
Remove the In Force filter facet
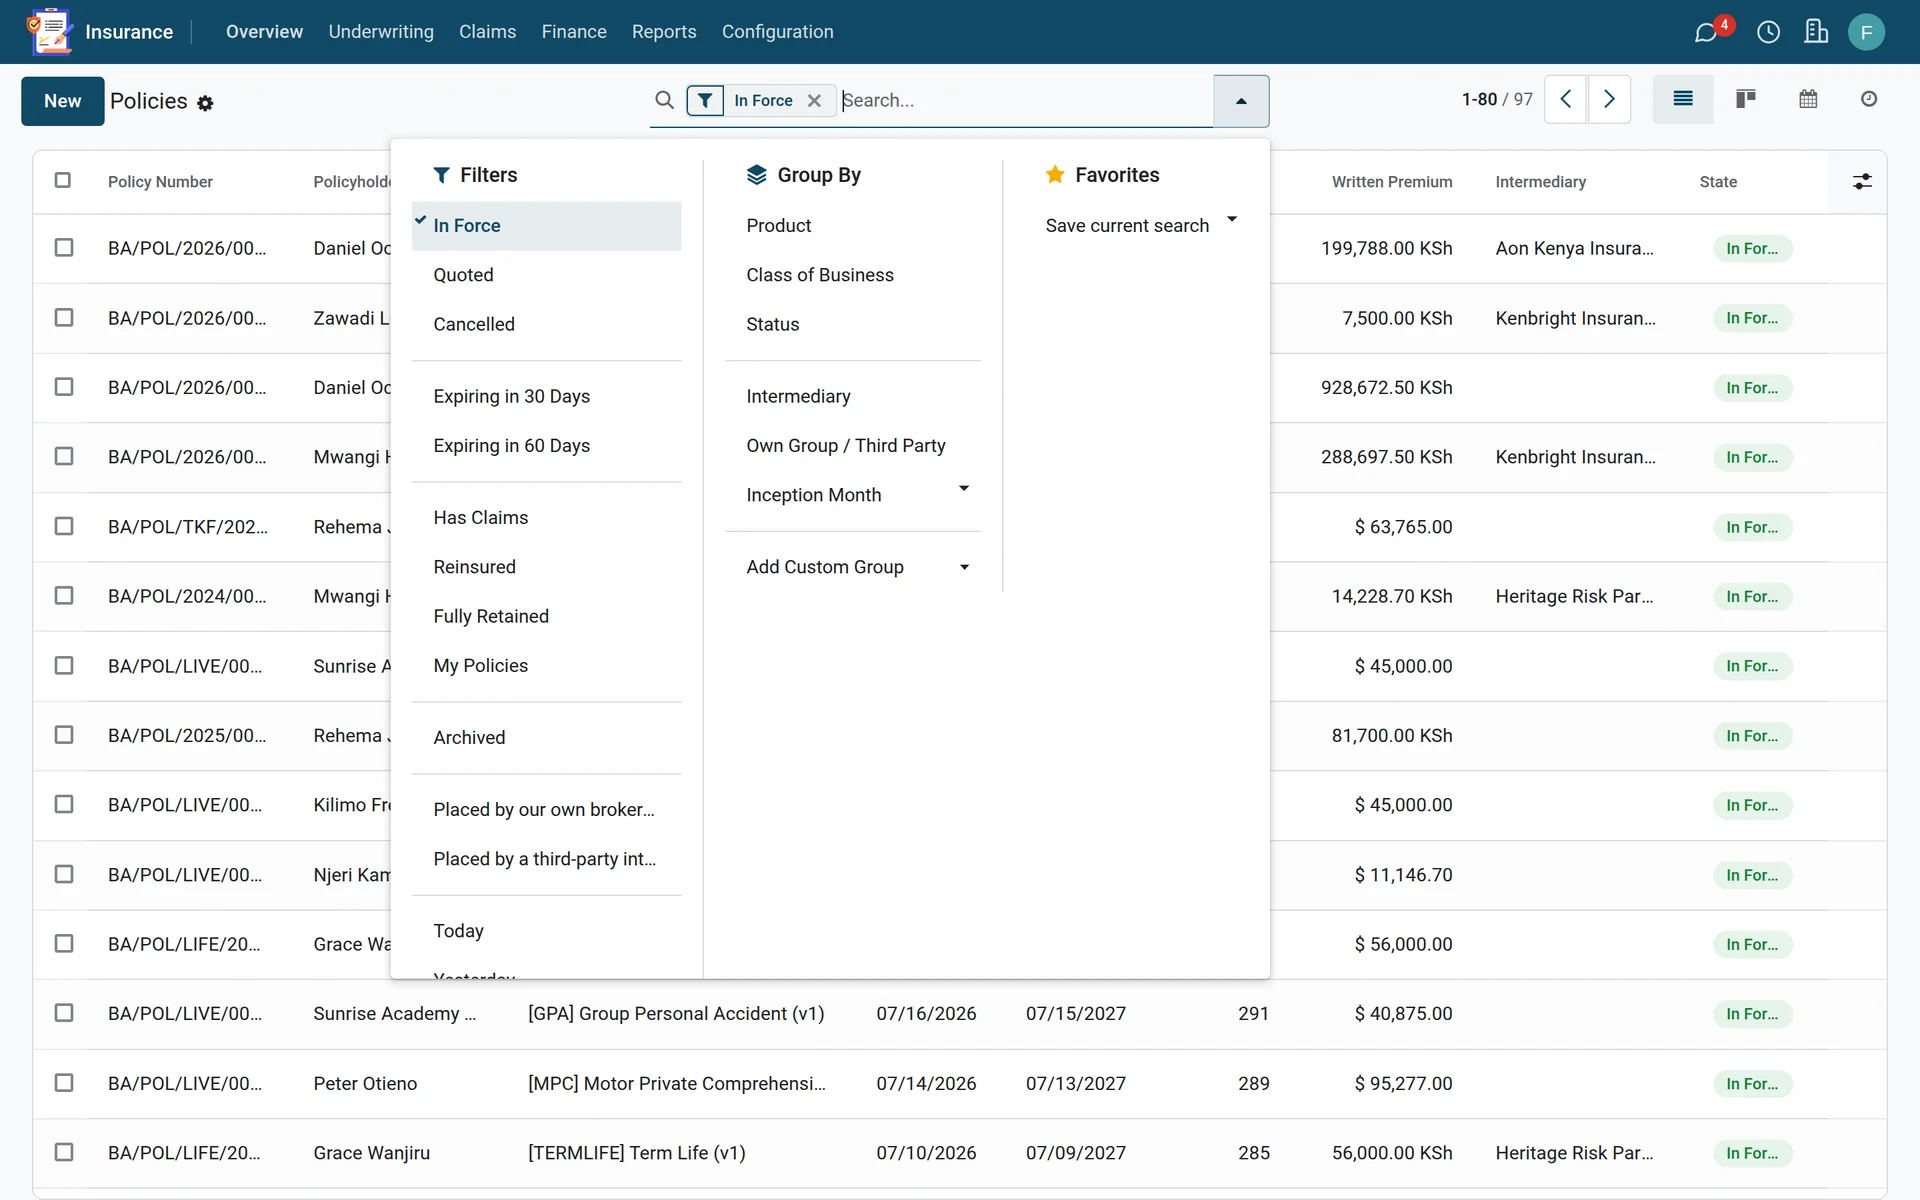[814, 100]
